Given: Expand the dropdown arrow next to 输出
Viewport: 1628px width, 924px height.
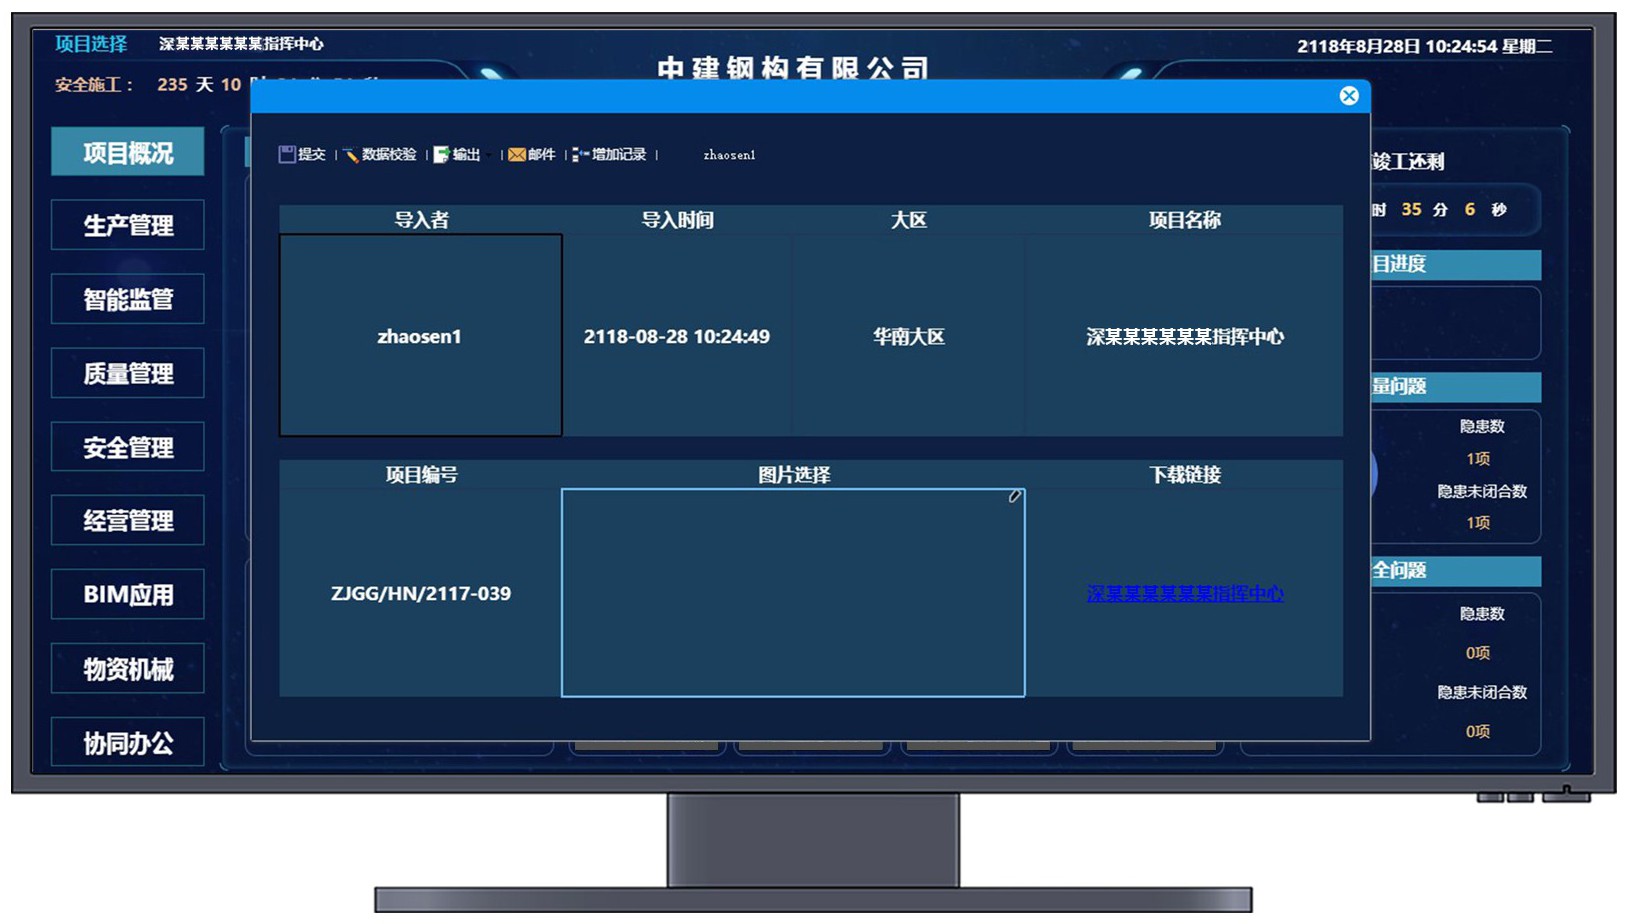Looking at the screenshot, I should point(488,156).
